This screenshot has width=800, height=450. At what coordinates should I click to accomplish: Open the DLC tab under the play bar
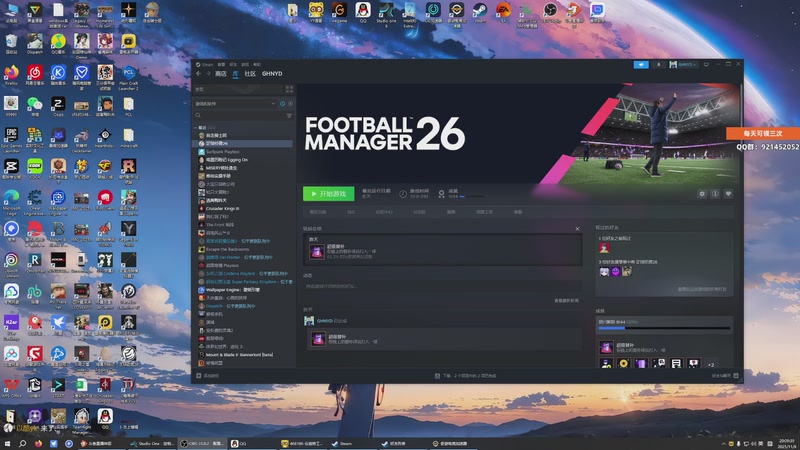pos(351,212)
